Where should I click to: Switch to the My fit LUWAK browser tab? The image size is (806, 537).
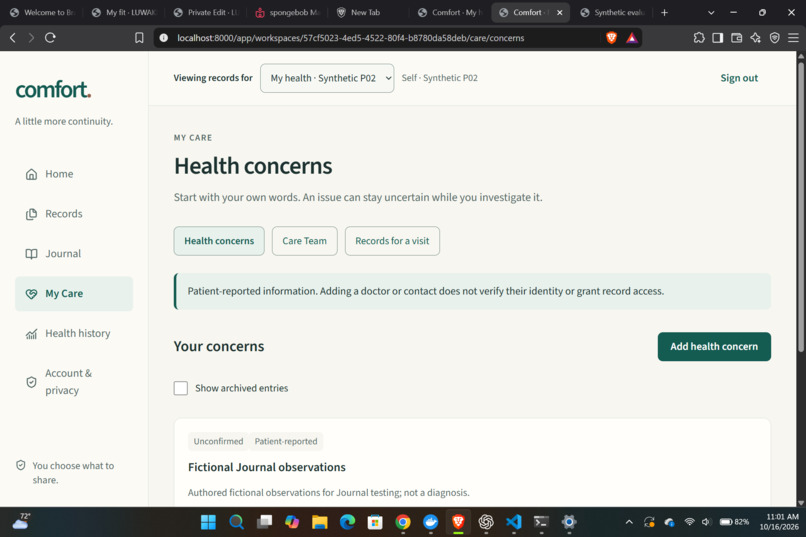(125, 12)
